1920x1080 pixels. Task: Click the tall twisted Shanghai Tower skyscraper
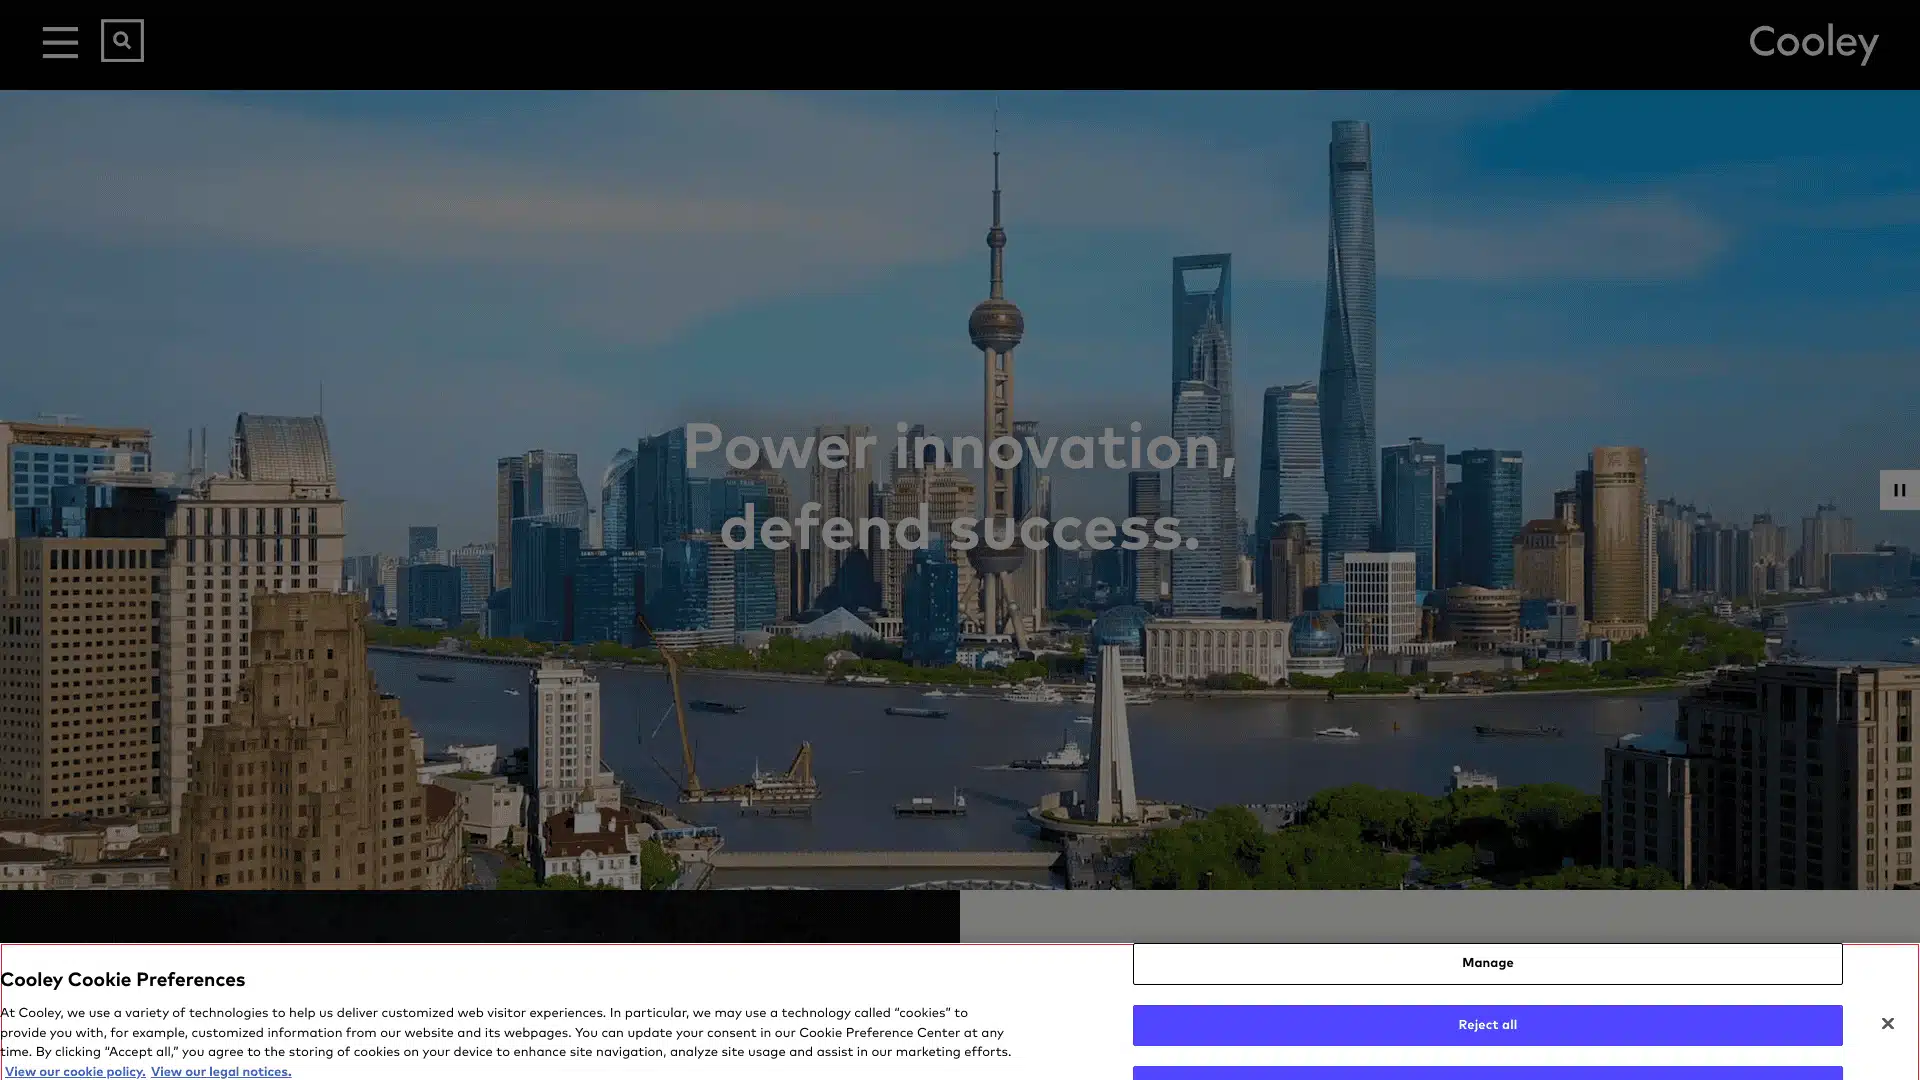point(1350,300)
